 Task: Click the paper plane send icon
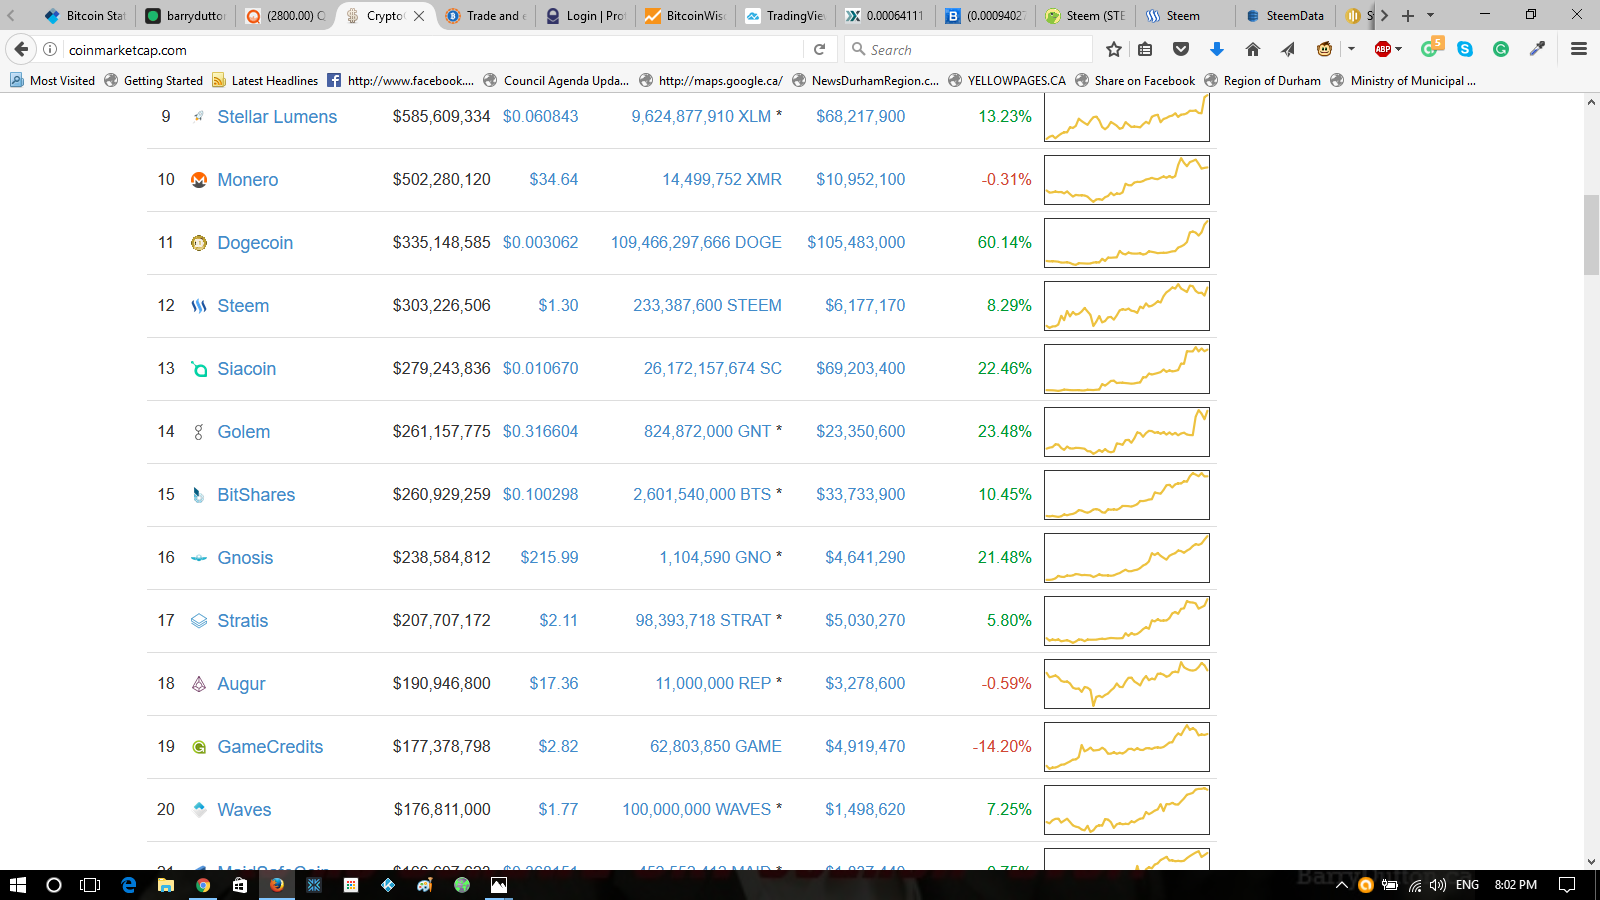[1288, 49]
